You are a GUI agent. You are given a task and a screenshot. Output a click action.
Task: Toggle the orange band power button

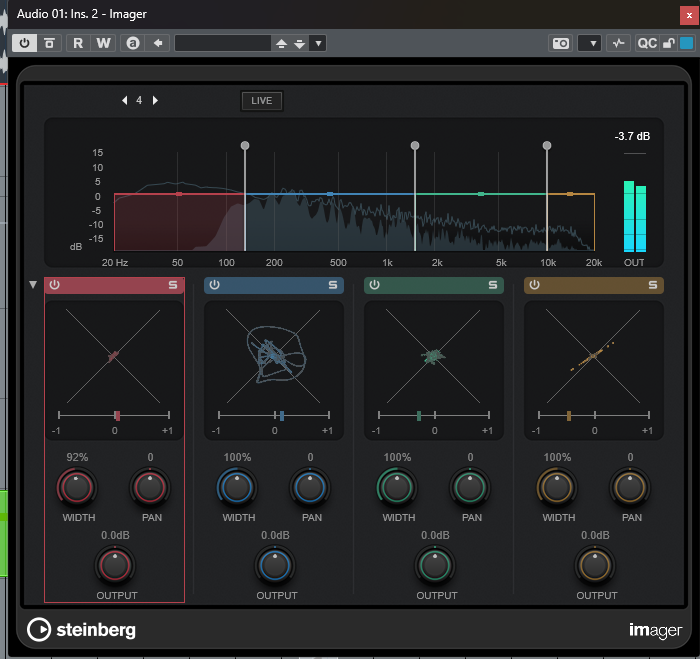(534, 285)
